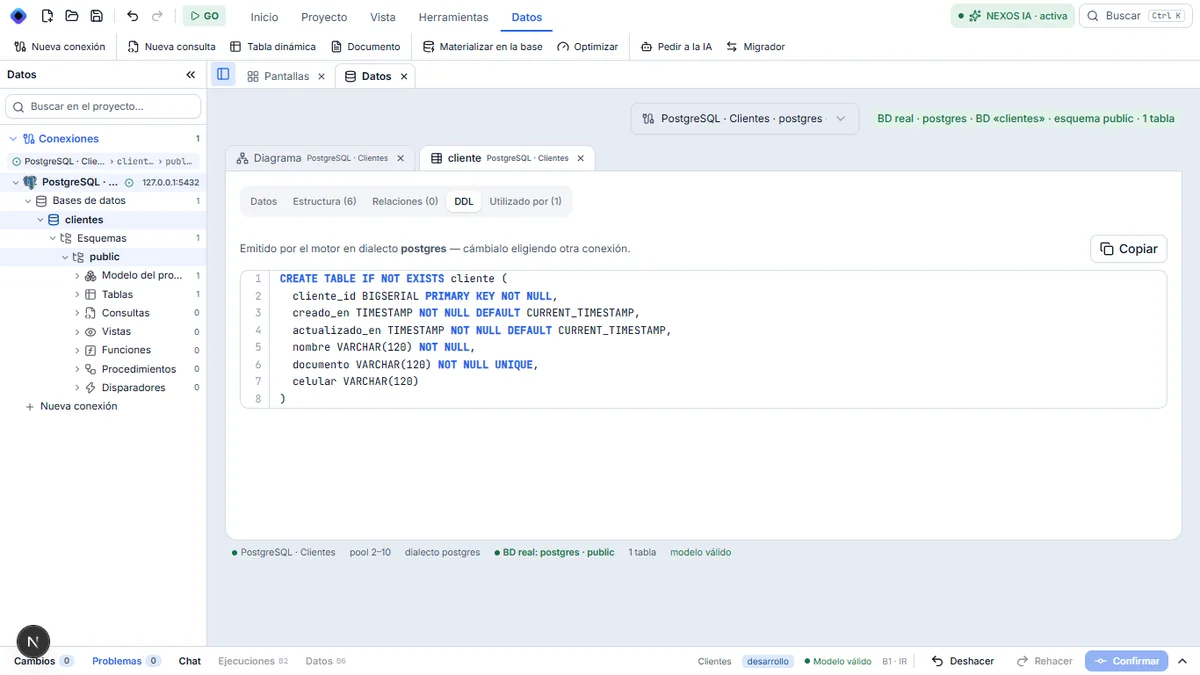Close the Diagrama tab
This screenshot has width=1200, height=675.
tap(400, 158)
